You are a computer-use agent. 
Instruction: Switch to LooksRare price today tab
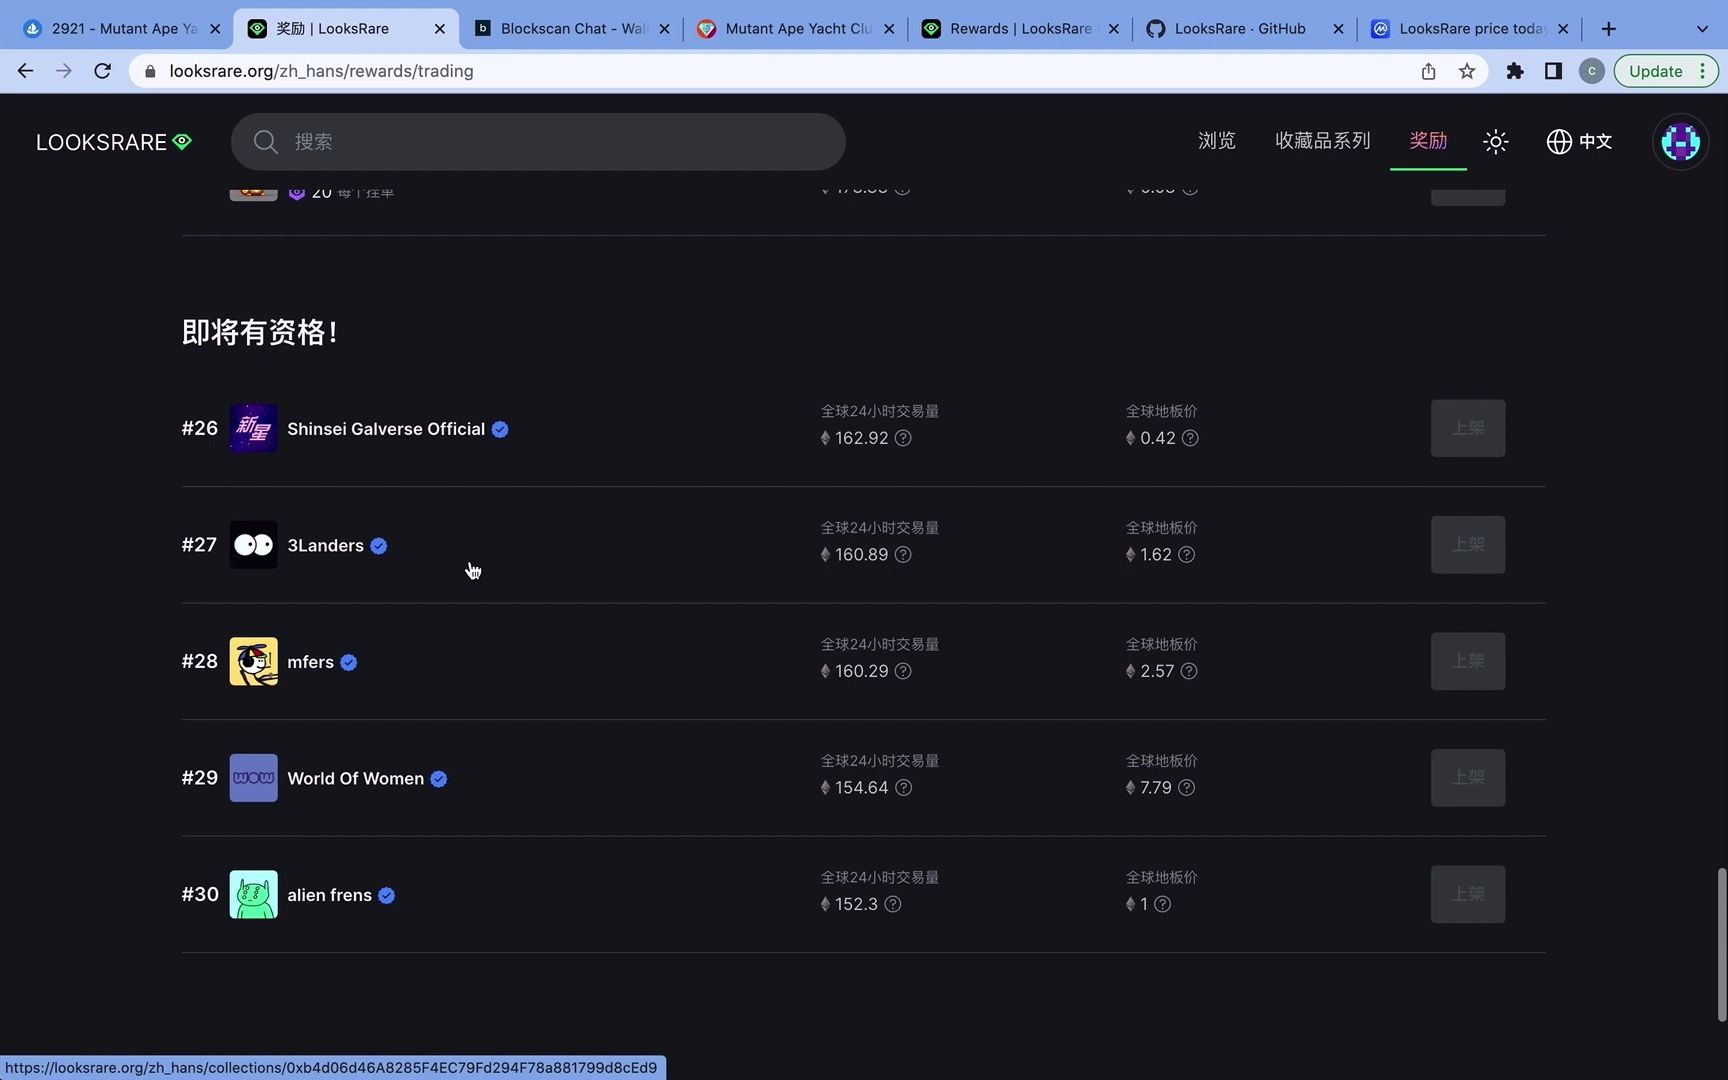pos(1470,29)
